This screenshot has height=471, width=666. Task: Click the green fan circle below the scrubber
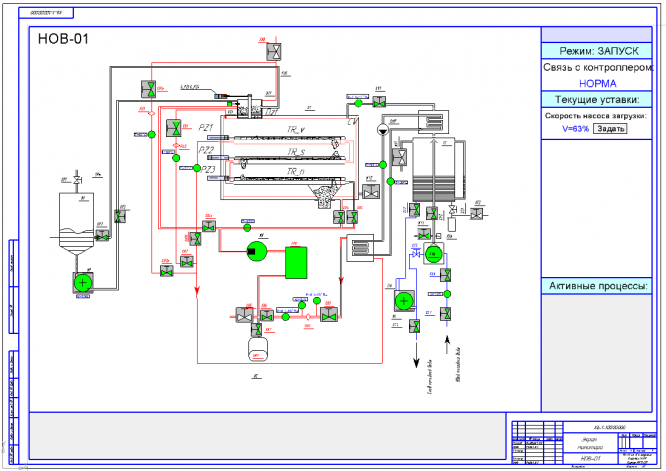(x=434, y=254)
